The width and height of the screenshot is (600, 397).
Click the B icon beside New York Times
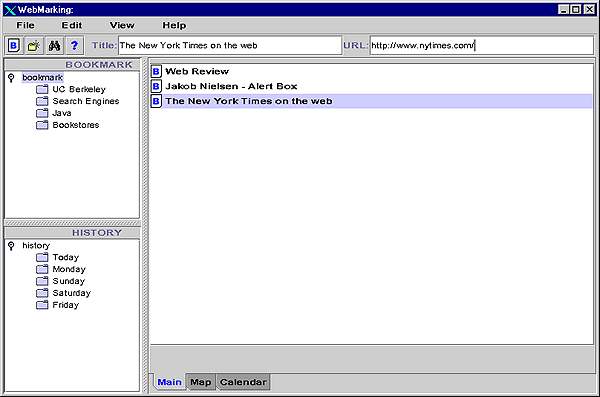pyautogui.click(x=156, y=101)
